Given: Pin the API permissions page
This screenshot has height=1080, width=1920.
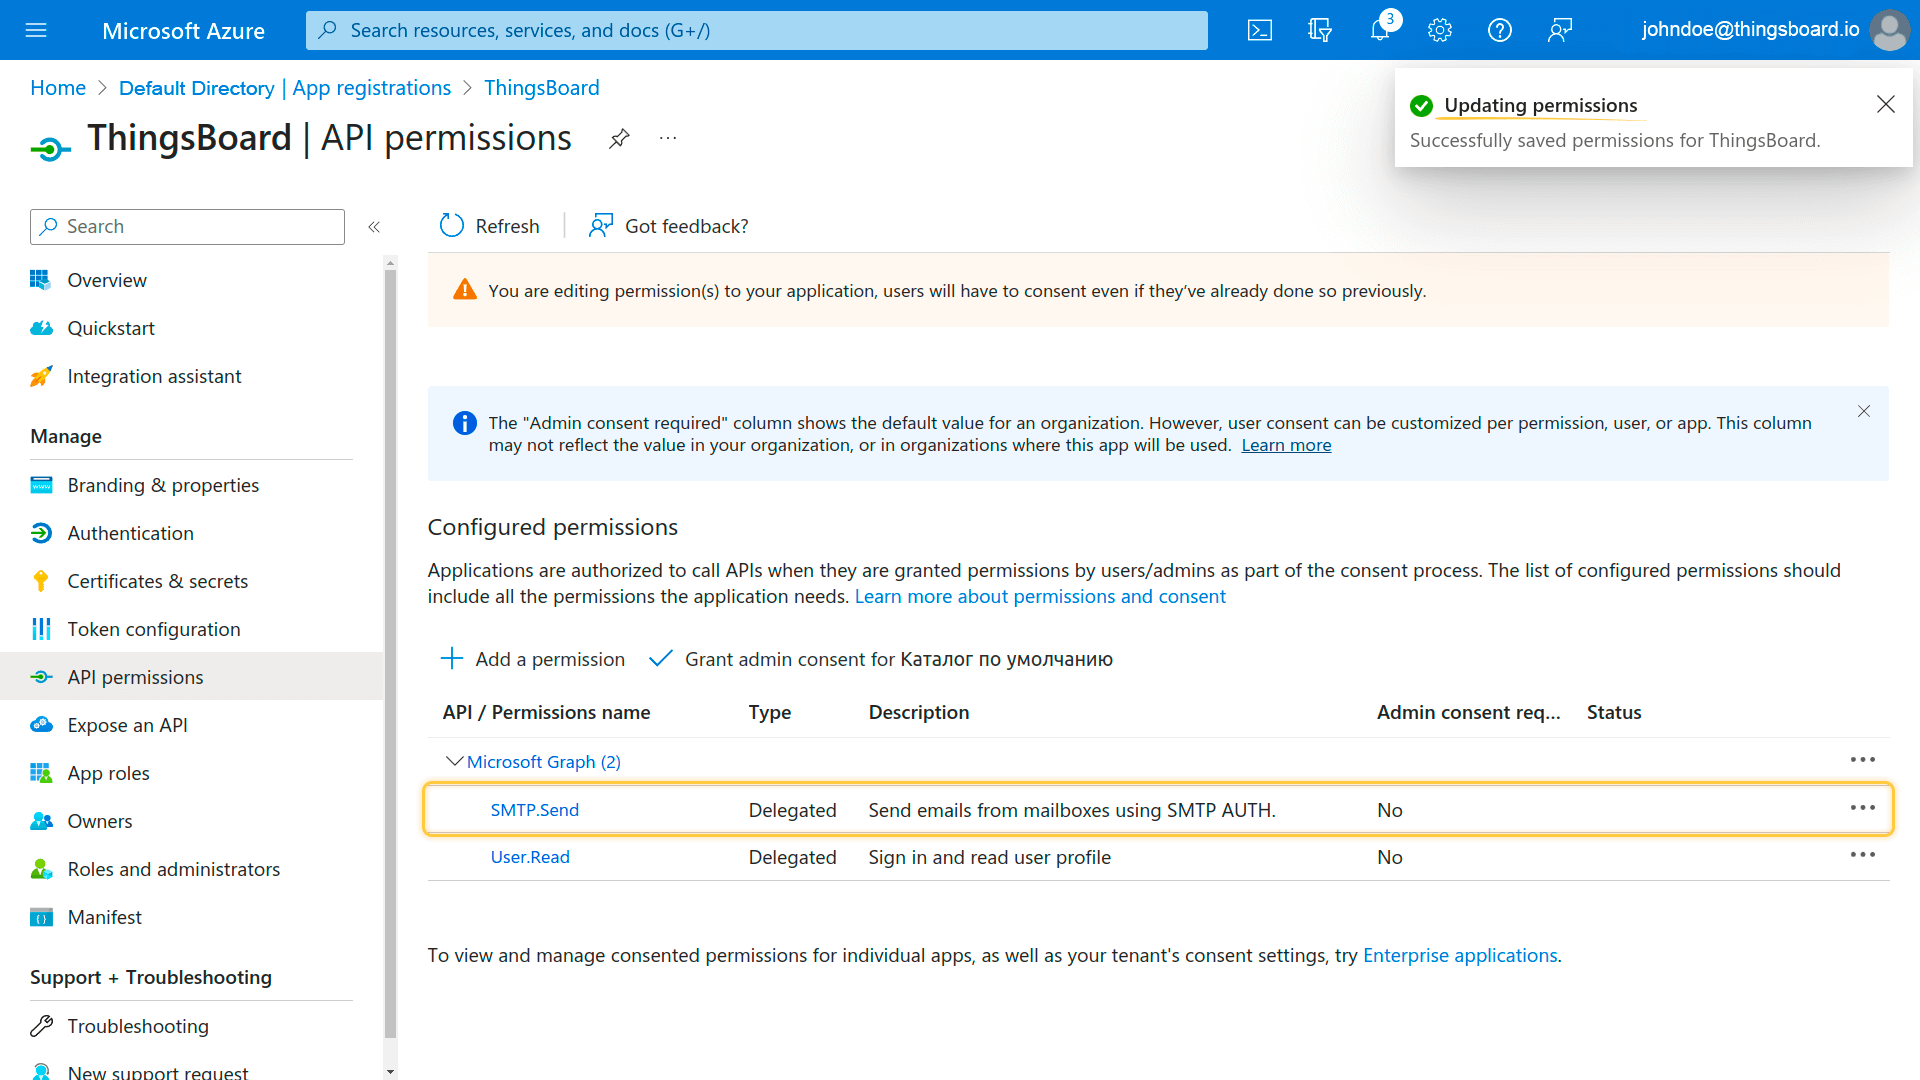Looking at the screenshot, I should pos(619,139).
